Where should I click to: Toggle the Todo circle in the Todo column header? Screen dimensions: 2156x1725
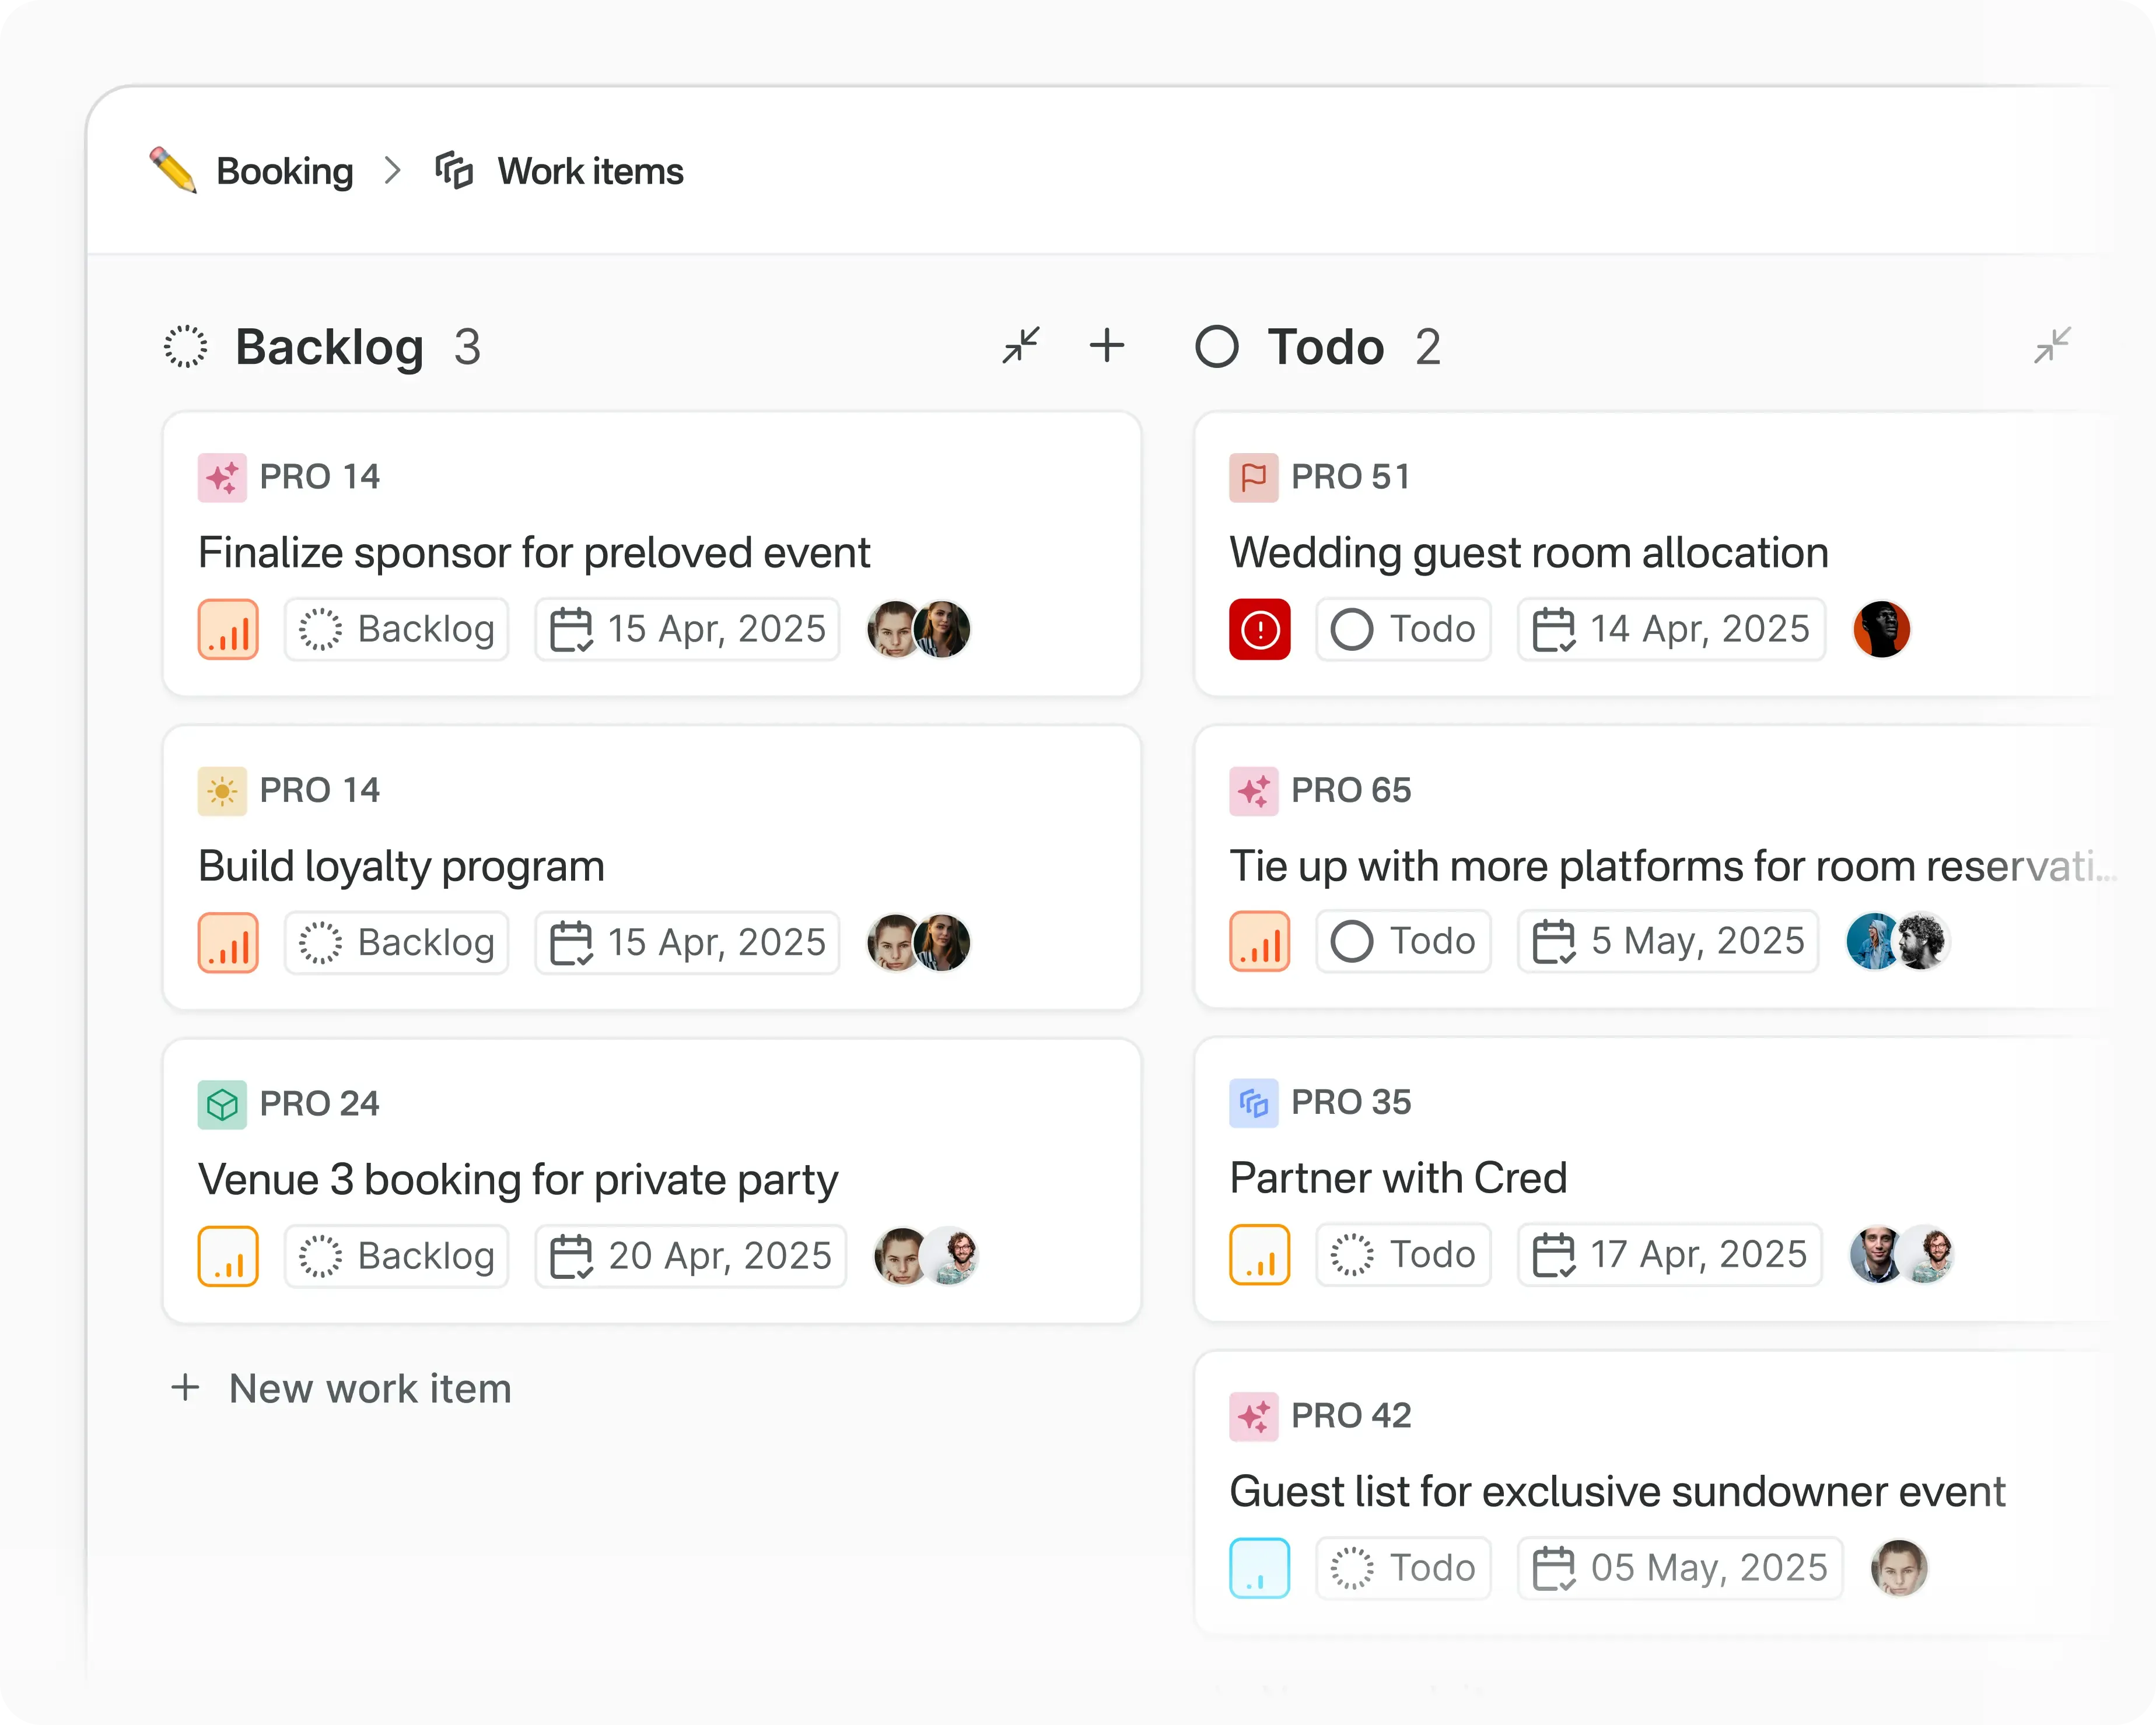tap(1217, 347)
